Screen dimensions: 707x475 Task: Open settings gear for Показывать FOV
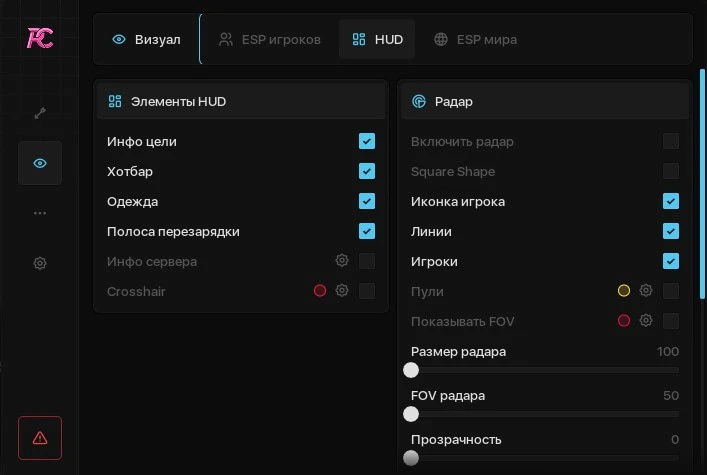646,320
